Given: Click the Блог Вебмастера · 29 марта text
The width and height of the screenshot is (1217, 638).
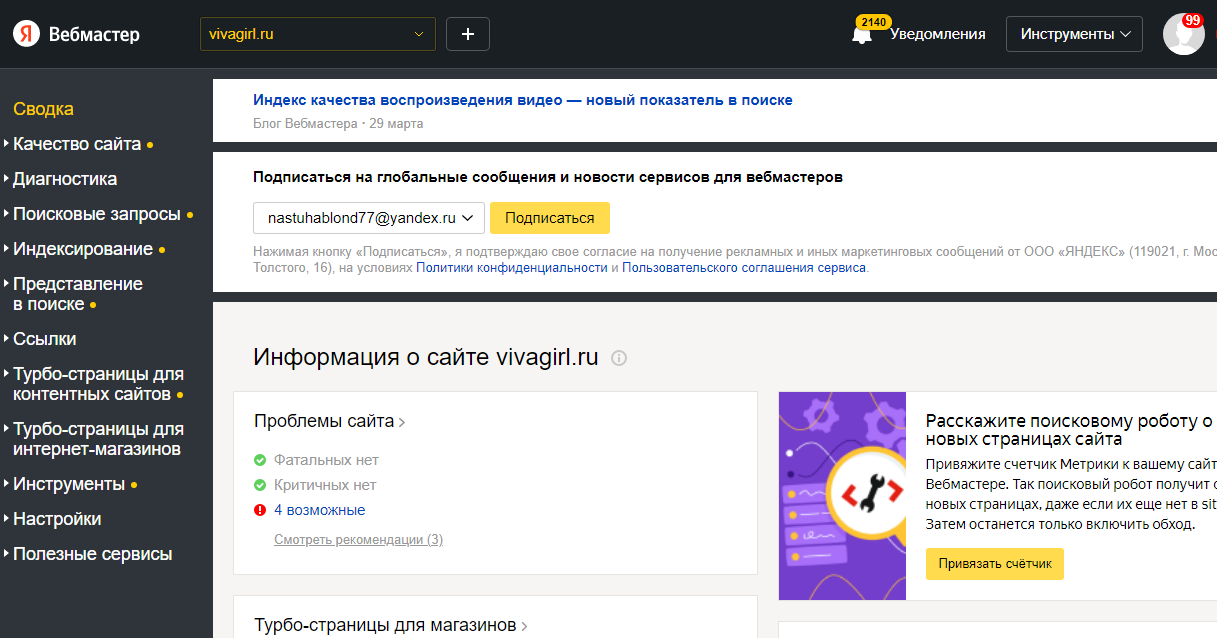Looking at the screenshot, I should pos(338,124).
